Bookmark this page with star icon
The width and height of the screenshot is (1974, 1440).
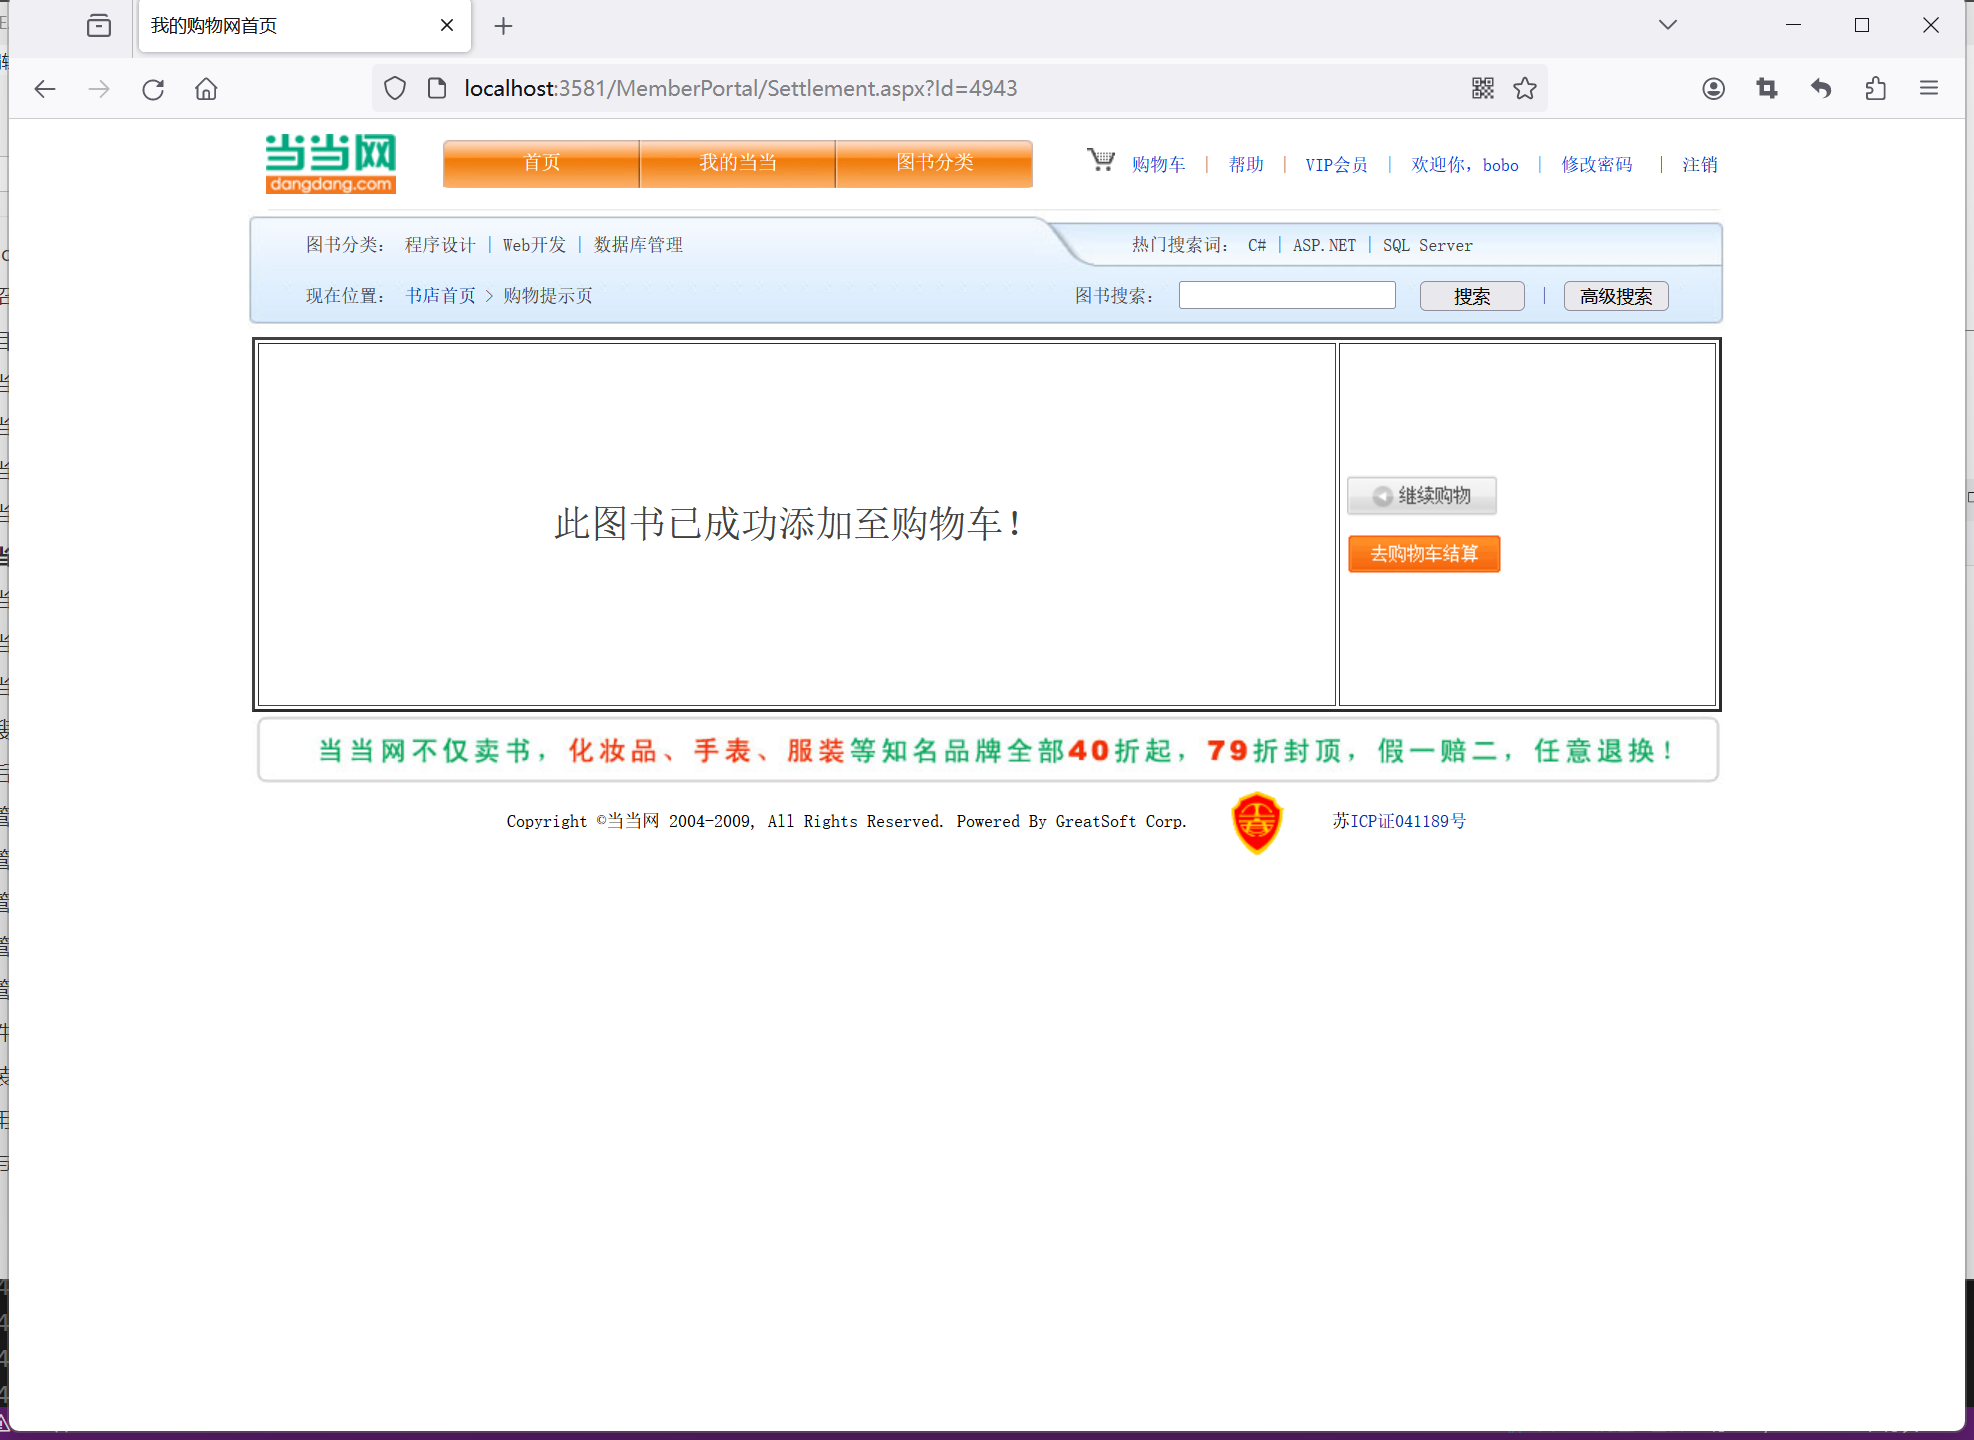point(1525,88)
